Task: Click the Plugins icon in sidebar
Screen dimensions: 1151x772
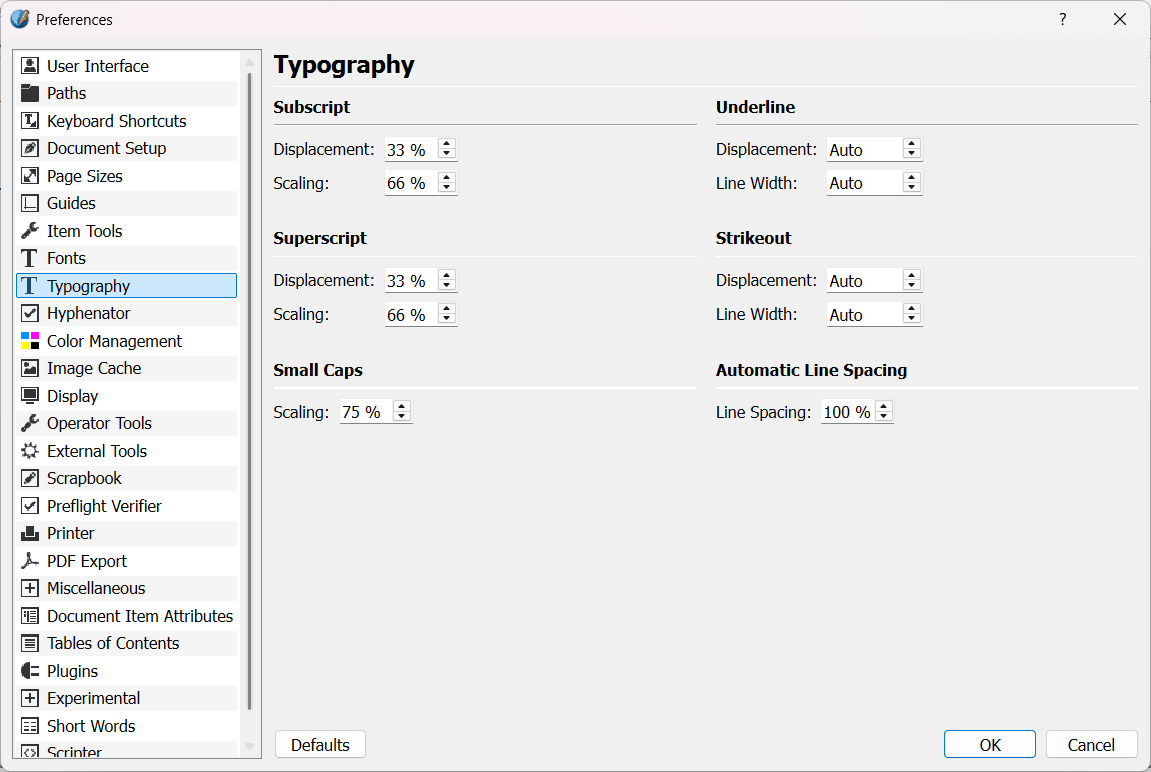Action: click(x=30, y=671)
